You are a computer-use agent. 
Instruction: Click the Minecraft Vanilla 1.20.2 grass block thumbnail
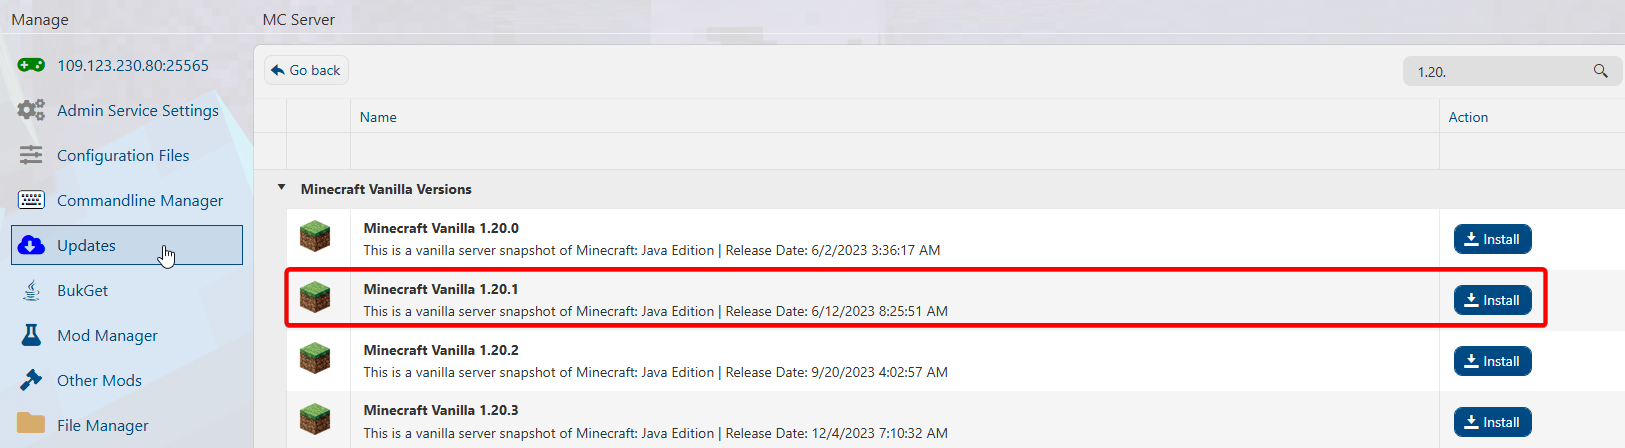tap(315, 358)
